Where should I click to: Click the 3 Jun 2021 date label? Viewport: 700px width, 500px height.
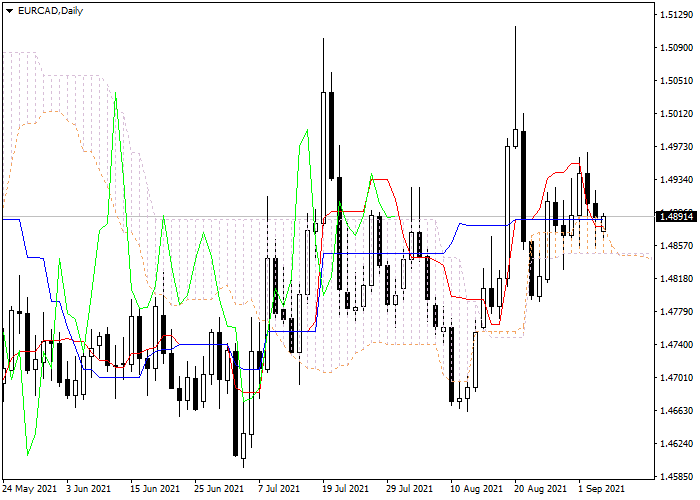[88, 489]
